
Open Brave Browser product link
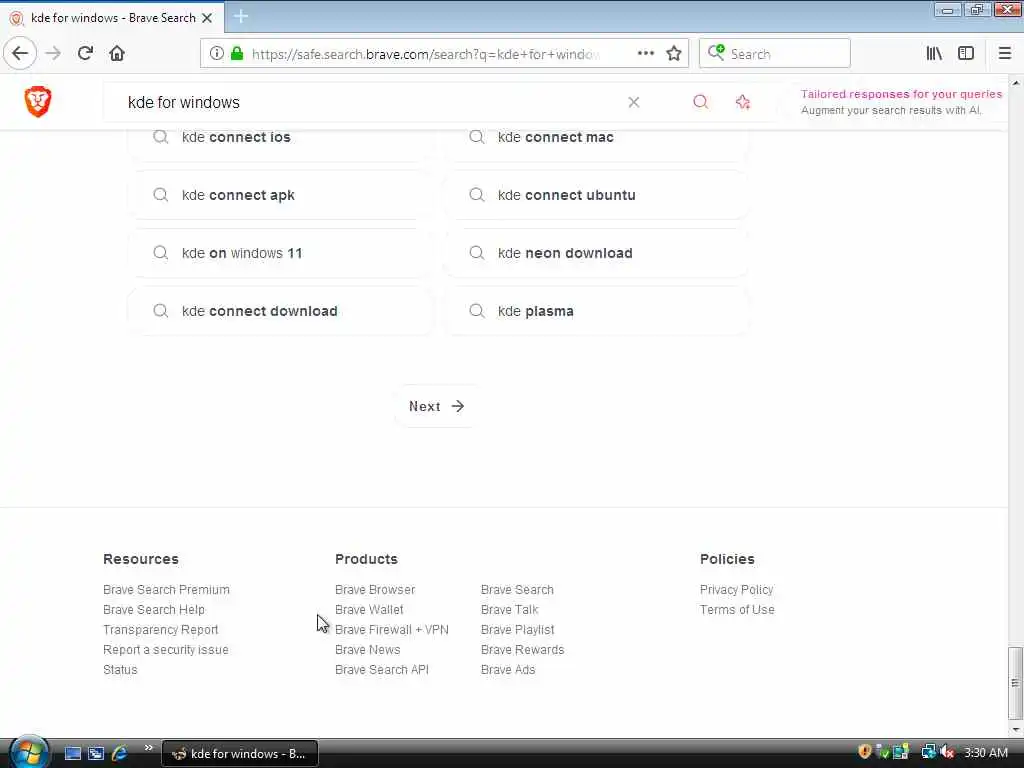pyautogui.click(x=375, y=590)
